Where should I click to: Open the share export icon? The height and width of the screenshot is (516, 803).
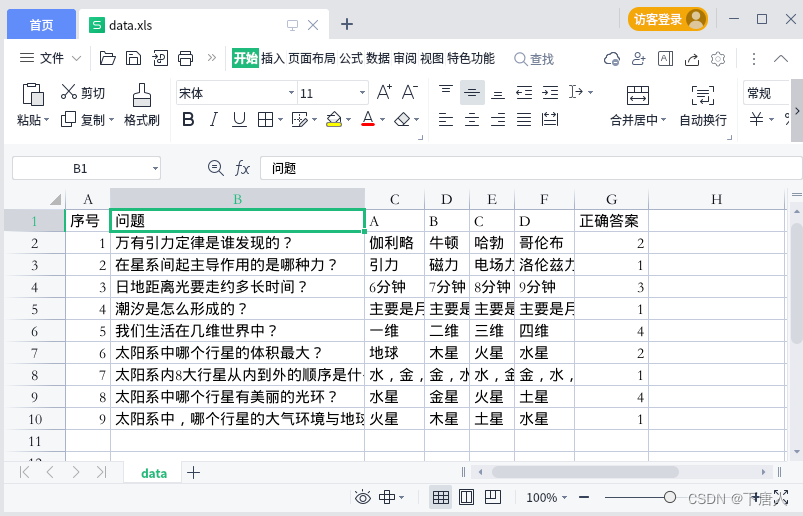click(692, 59)
